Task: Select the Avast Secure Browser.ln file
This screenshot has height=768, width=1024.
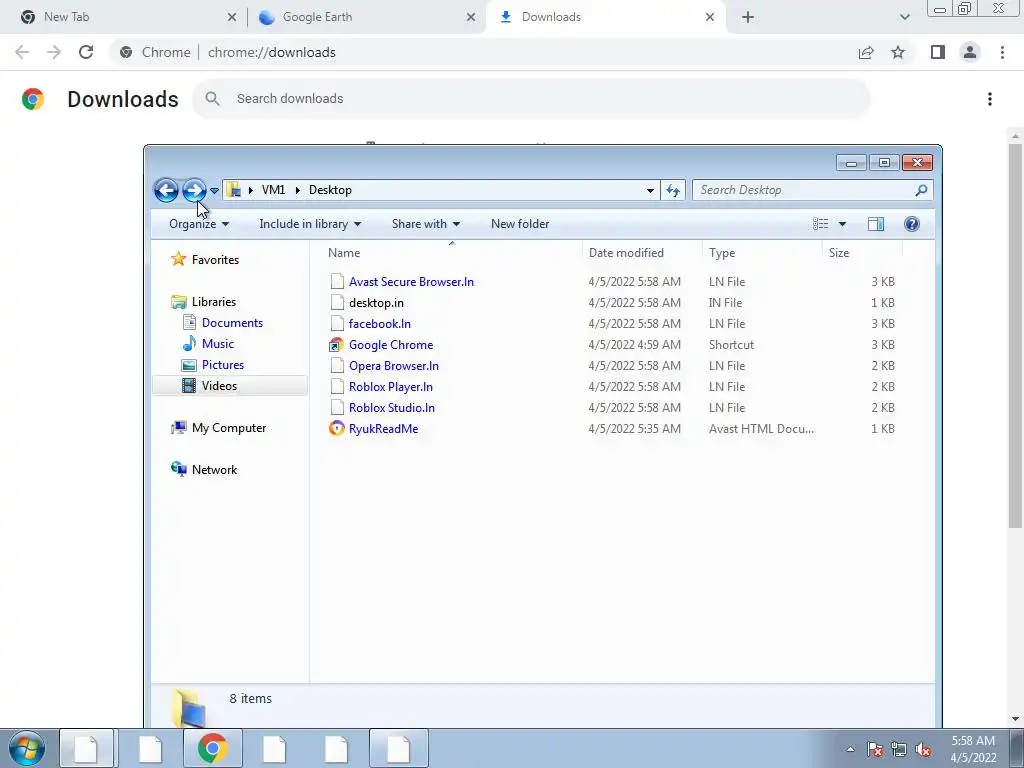Action: (411, 282)
